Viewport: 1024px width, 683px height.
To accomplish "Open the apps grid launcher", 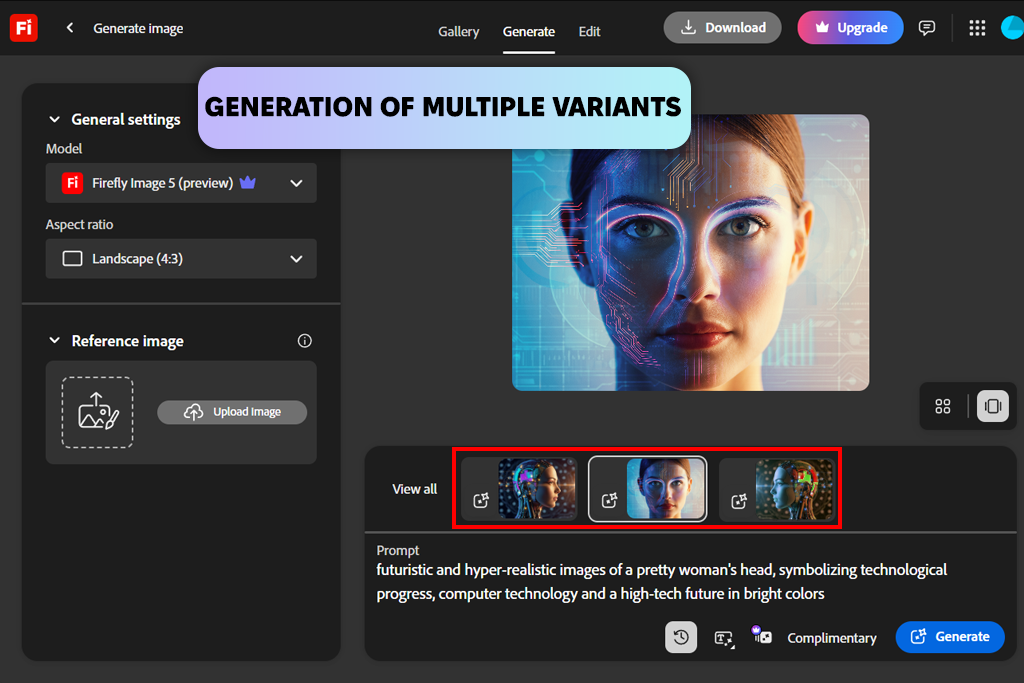I will coord(977,28).
